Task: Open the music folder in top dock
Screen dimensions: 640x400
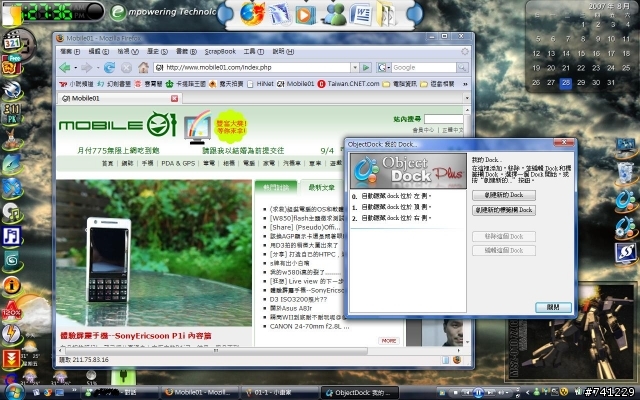Action: coord(385,14)
